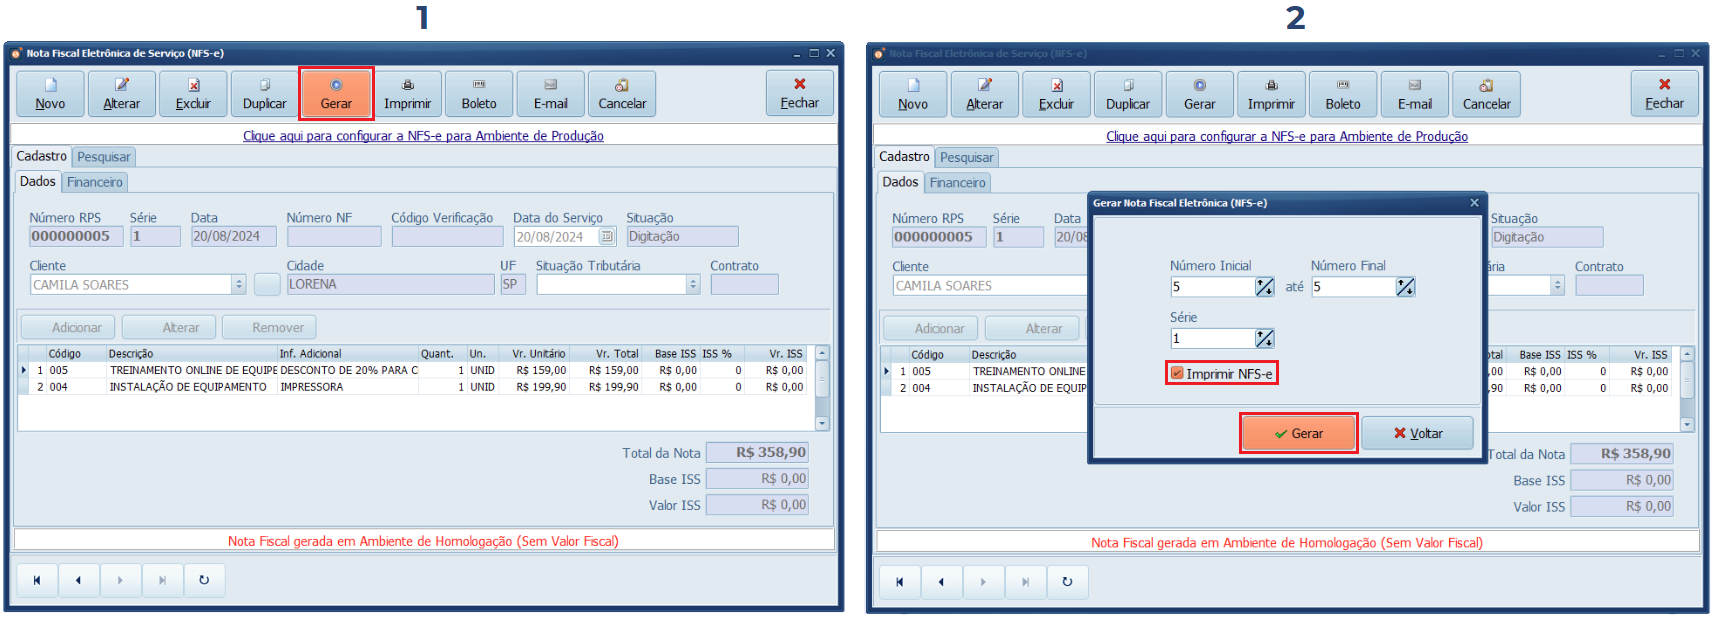Click E-mail in the left window toolbar

pyautogui.click(x=550, y=94)
